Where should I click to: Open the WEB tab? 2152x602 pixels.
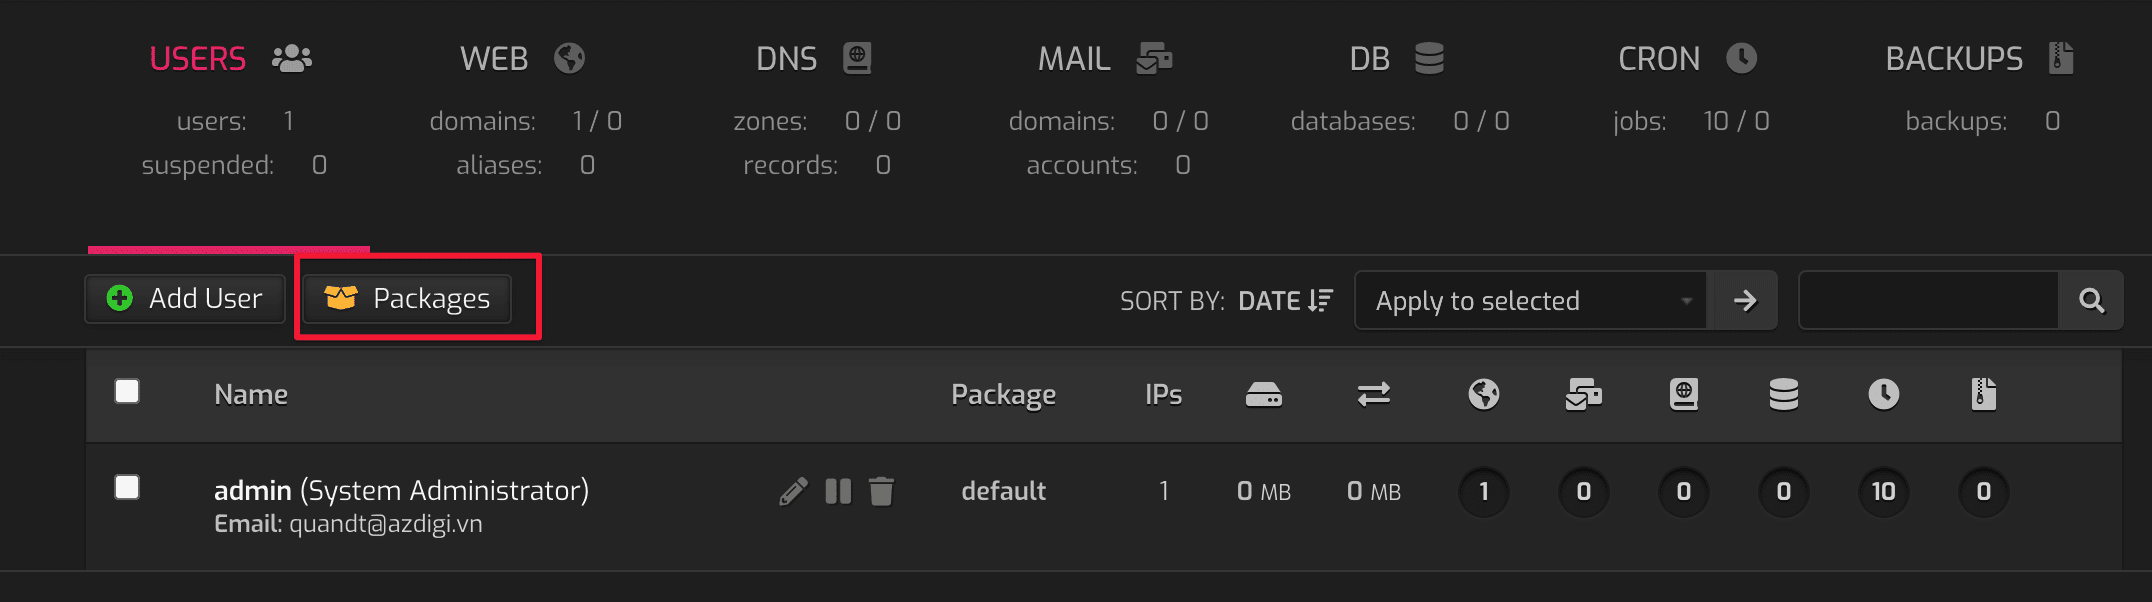(521, 59)
